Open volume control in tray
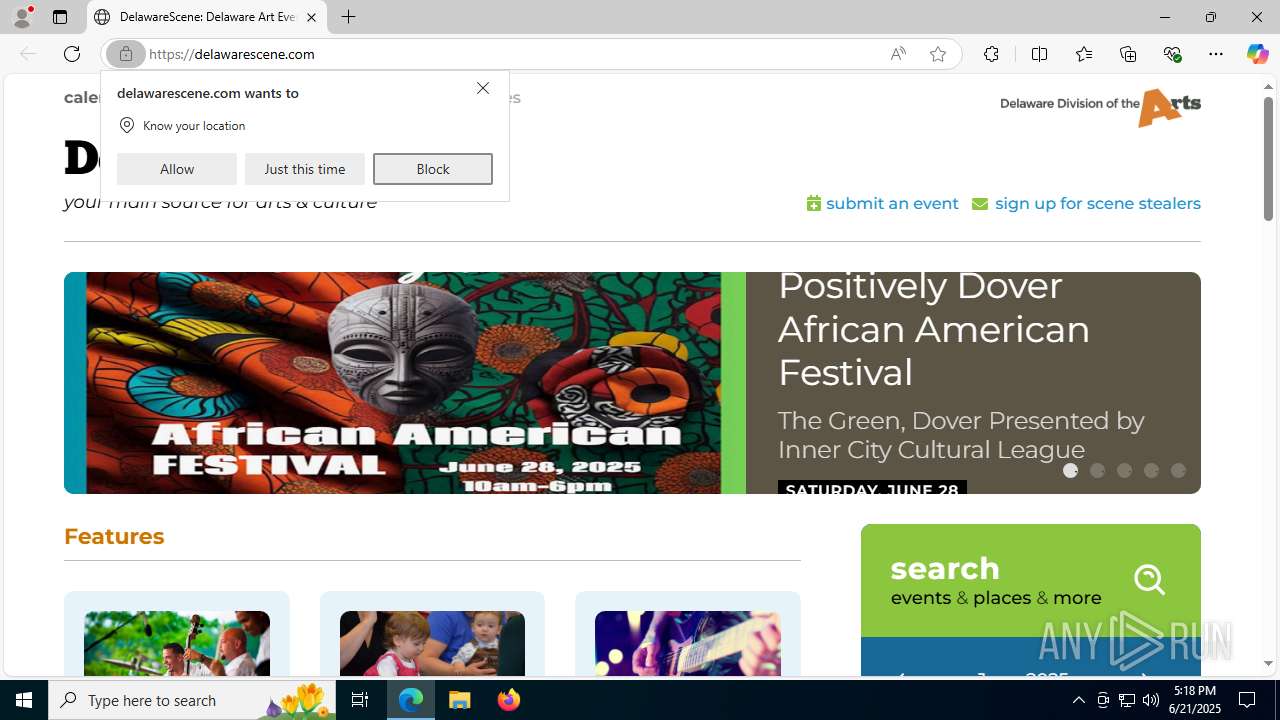The width and height of the screenshot is (1280, 720). pos(1151,700)
